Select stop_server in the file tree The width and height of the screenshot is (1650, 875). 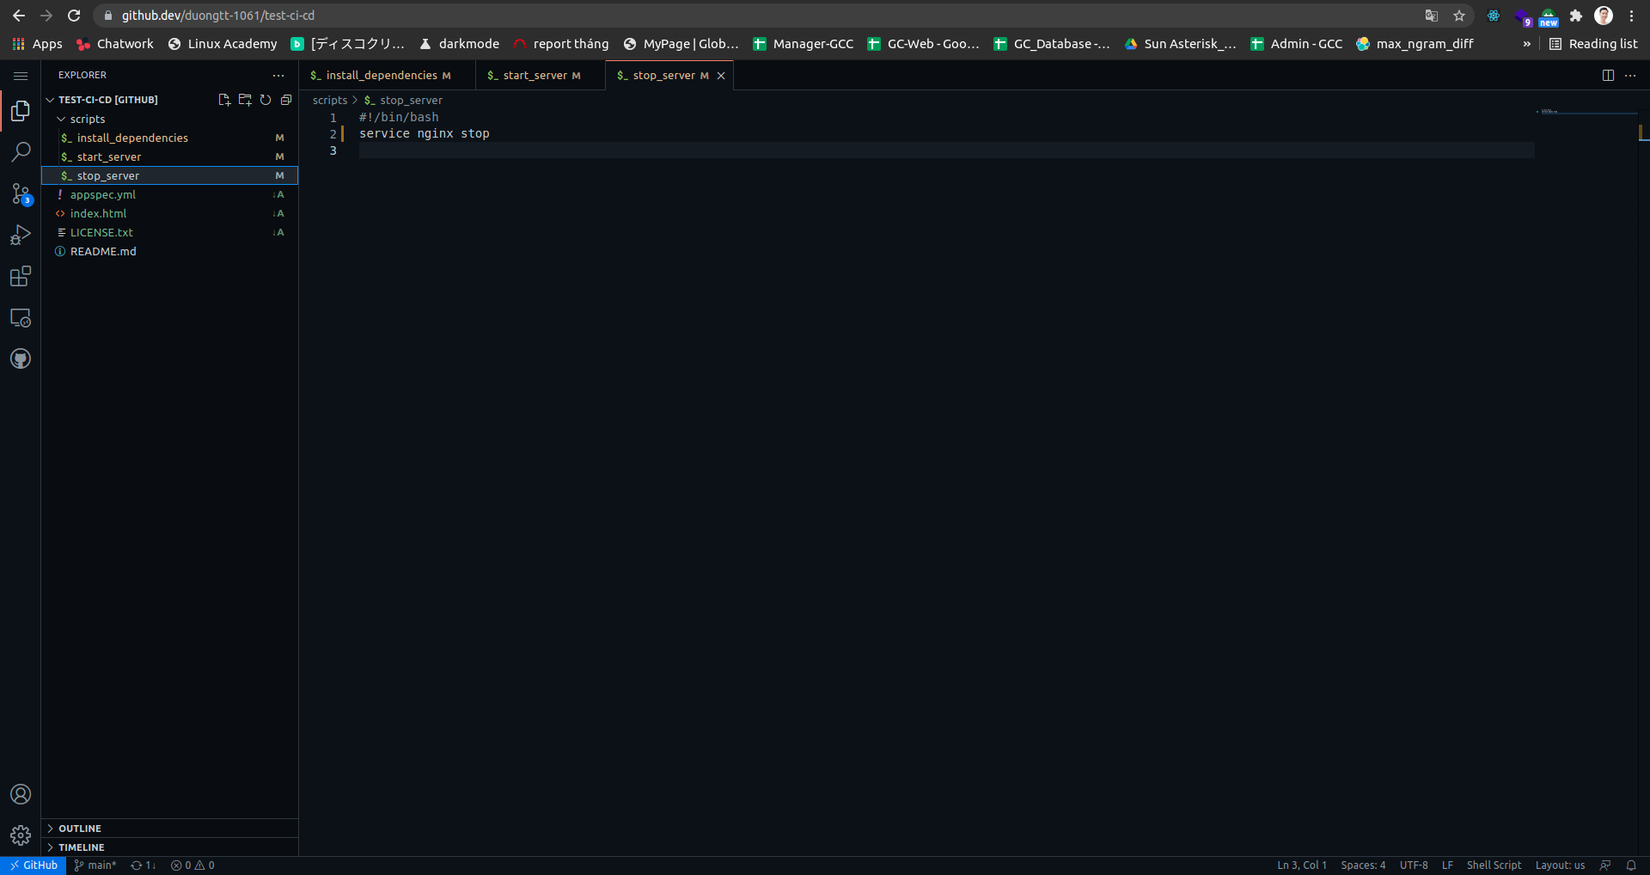point(170,176)
